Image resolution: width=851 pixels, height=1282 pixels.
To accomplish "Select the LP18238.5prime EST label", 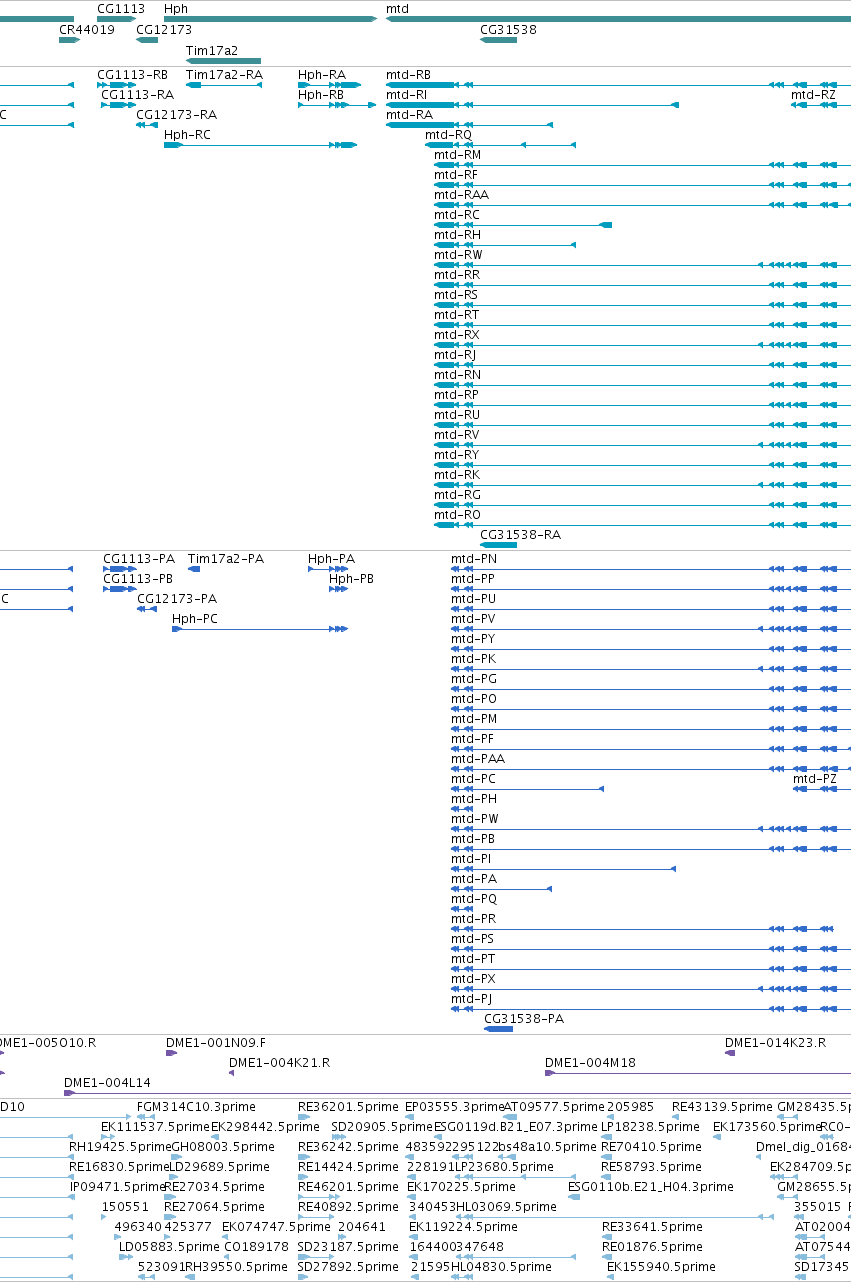I will pyautogui.click(x=650, y=1127).
